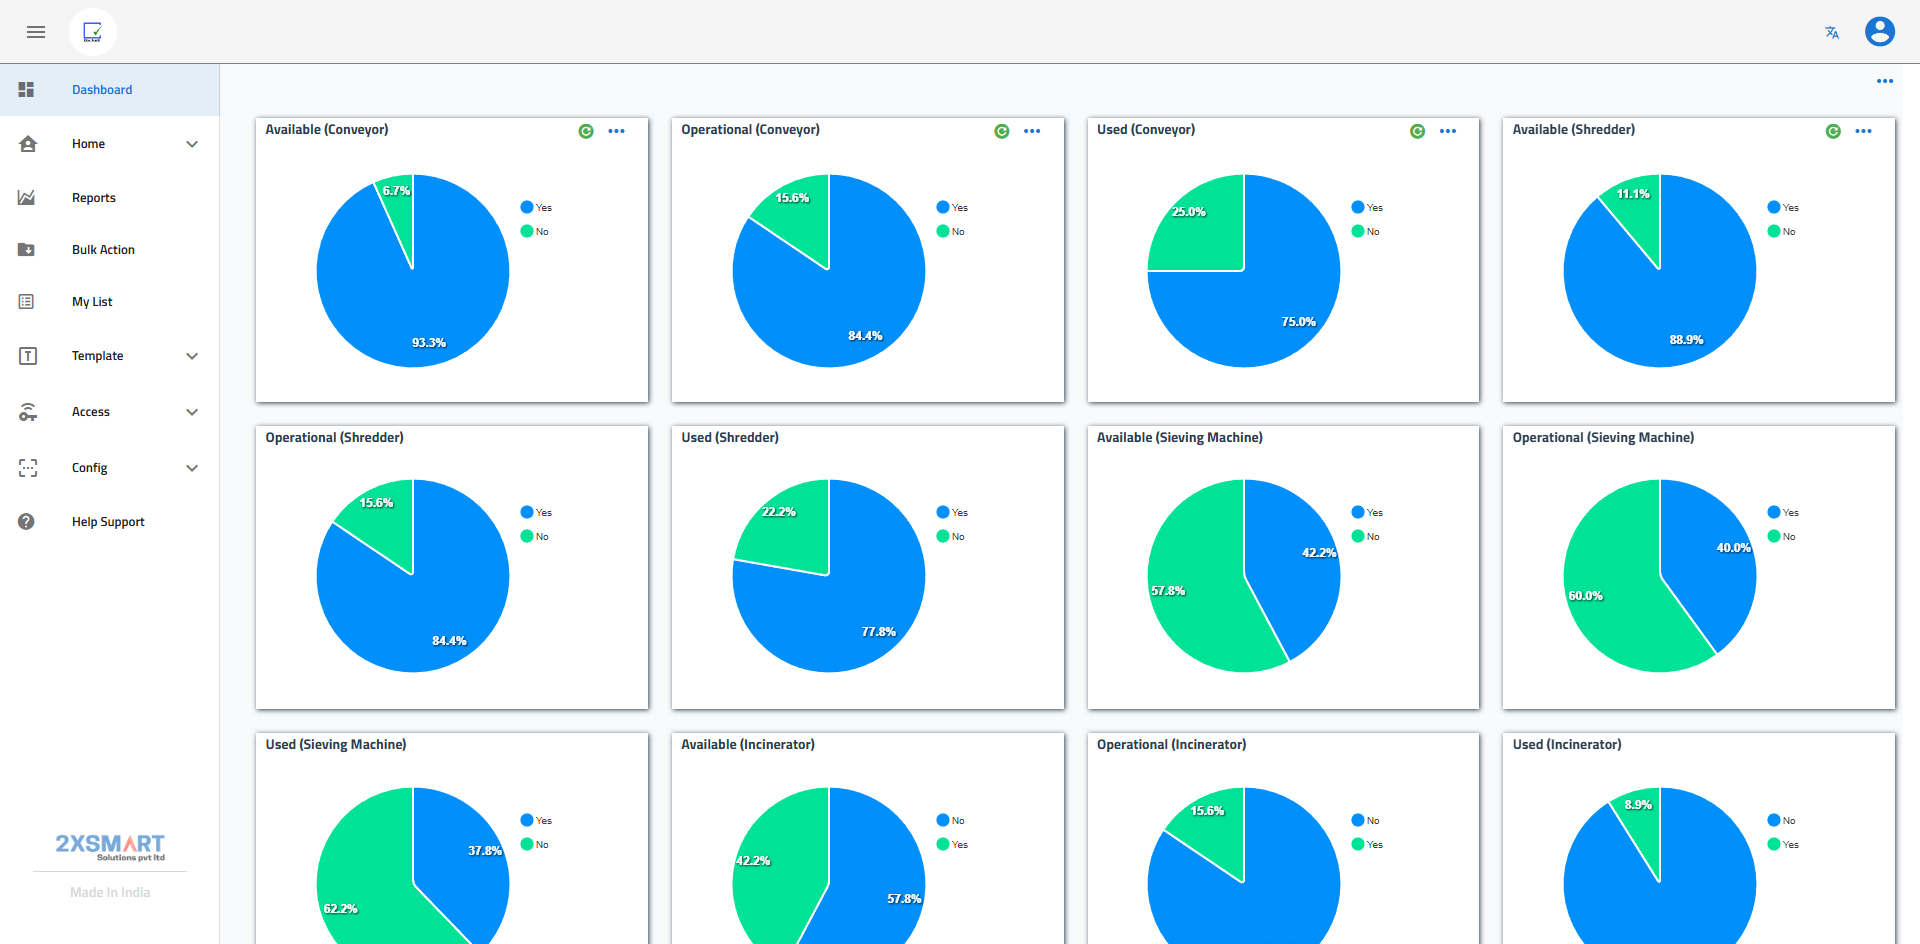Open the user profile account icon

point(1879,32)
